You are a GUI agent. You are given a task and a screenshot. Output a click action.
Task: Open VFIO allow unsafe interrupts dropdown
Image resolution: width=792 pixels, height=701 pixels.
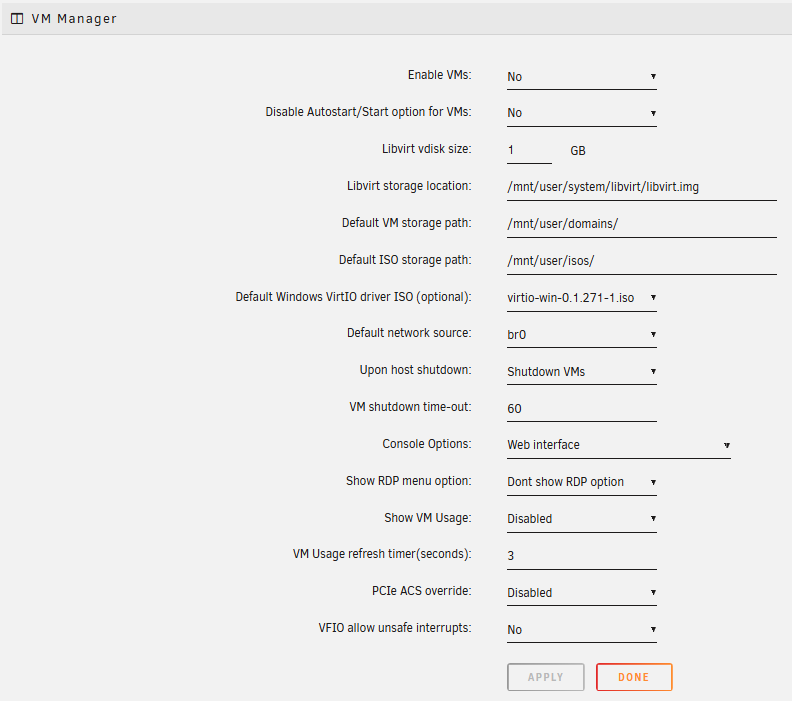coord(581,630)
